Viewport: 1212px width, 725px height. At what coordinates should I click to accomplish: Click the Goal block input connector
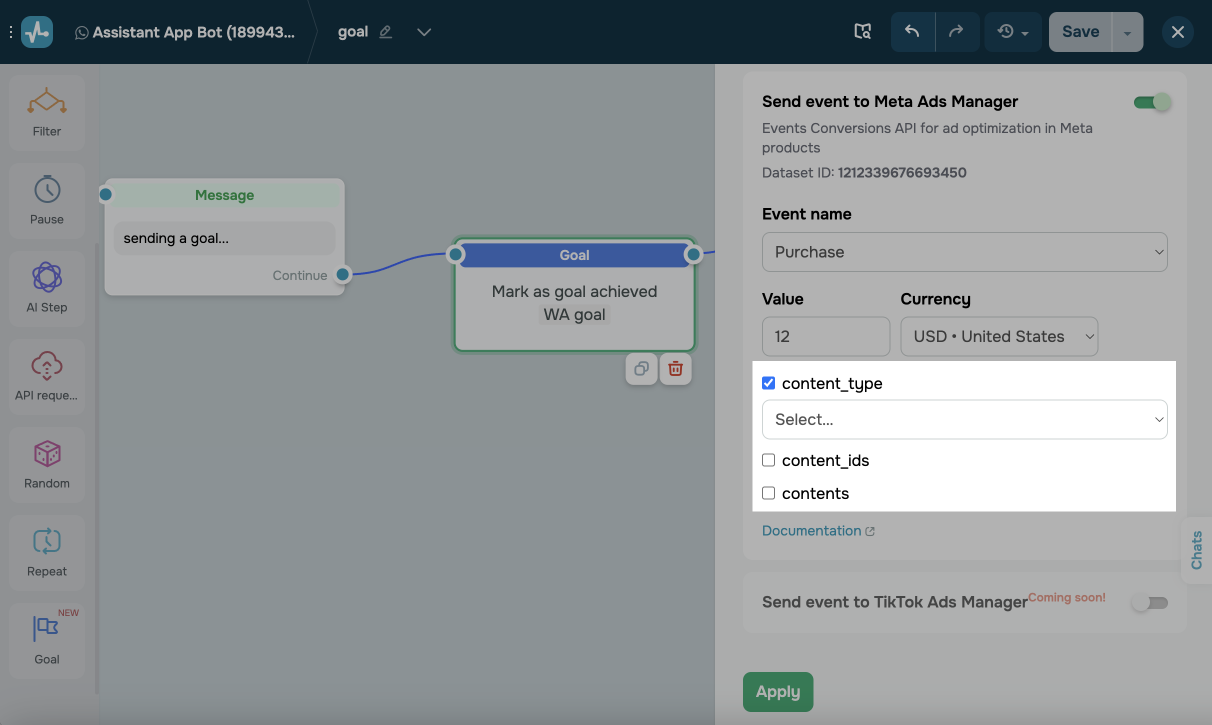[x=456, y=255]
